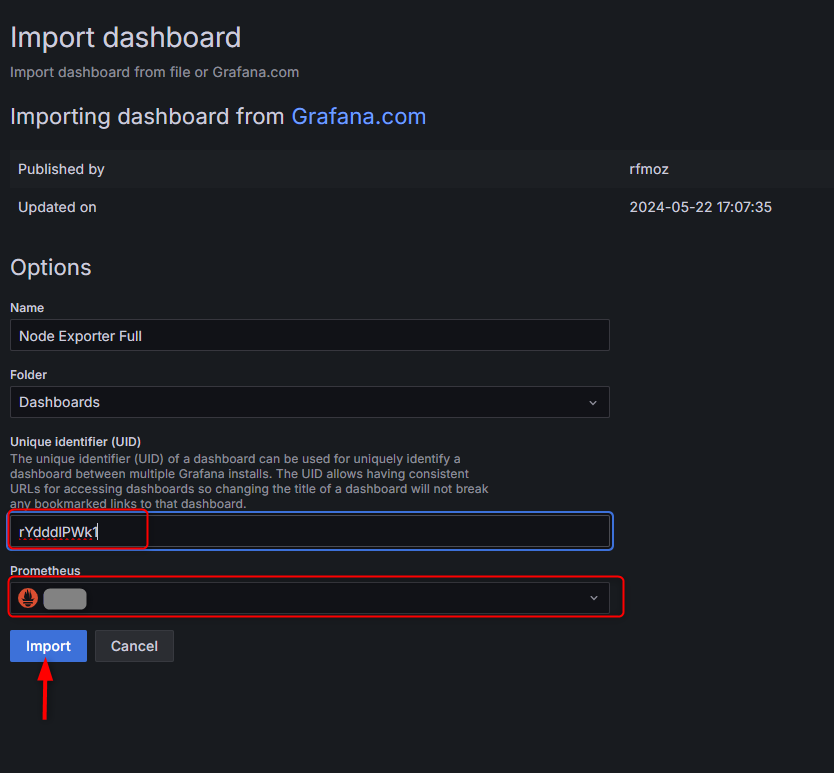Click the Prometheus flame icon
The height and width of the screenshot is (773, 834).
28,598
